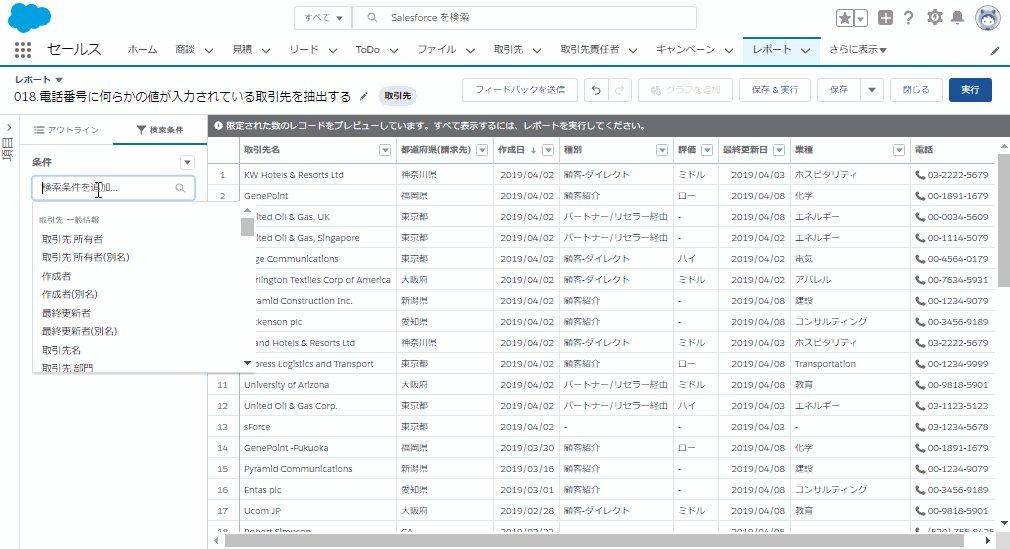Select 取引先名 from the filter list
Screen dimensions: 1010x549
pyautogui.click(x=61, y=350)
